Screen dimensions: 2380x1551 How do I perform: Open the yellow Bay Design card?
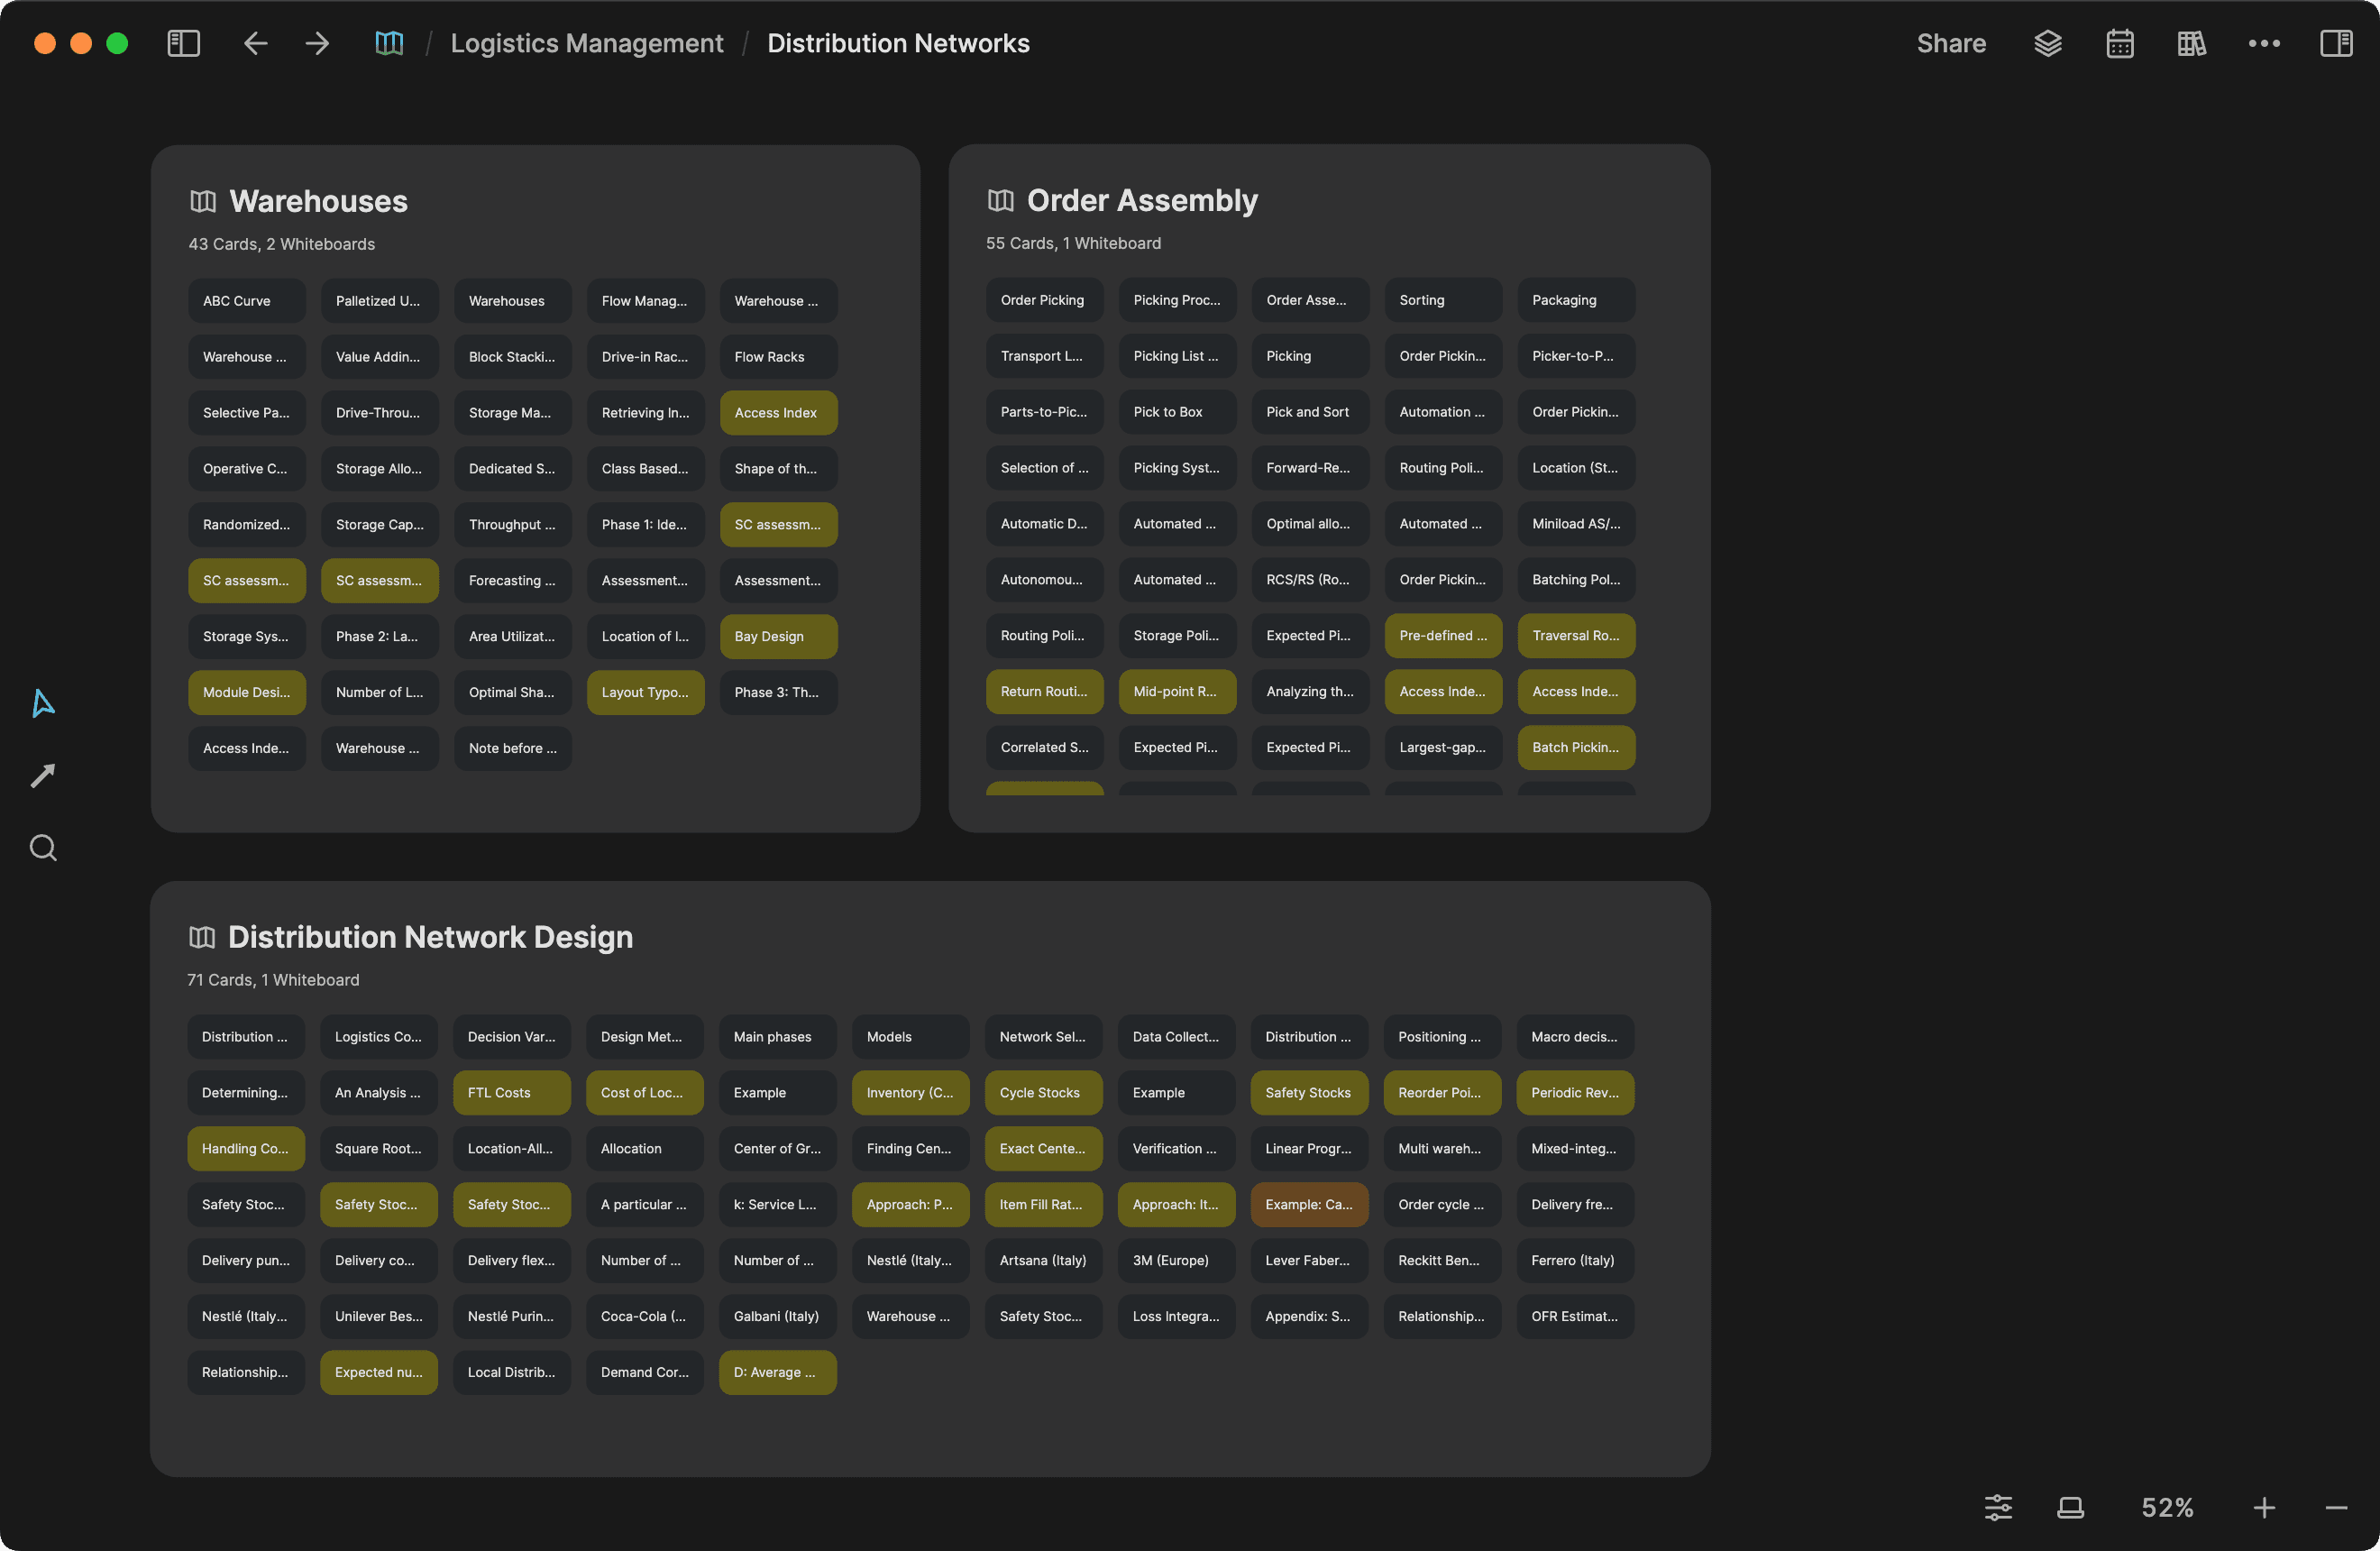coord(778,637)
